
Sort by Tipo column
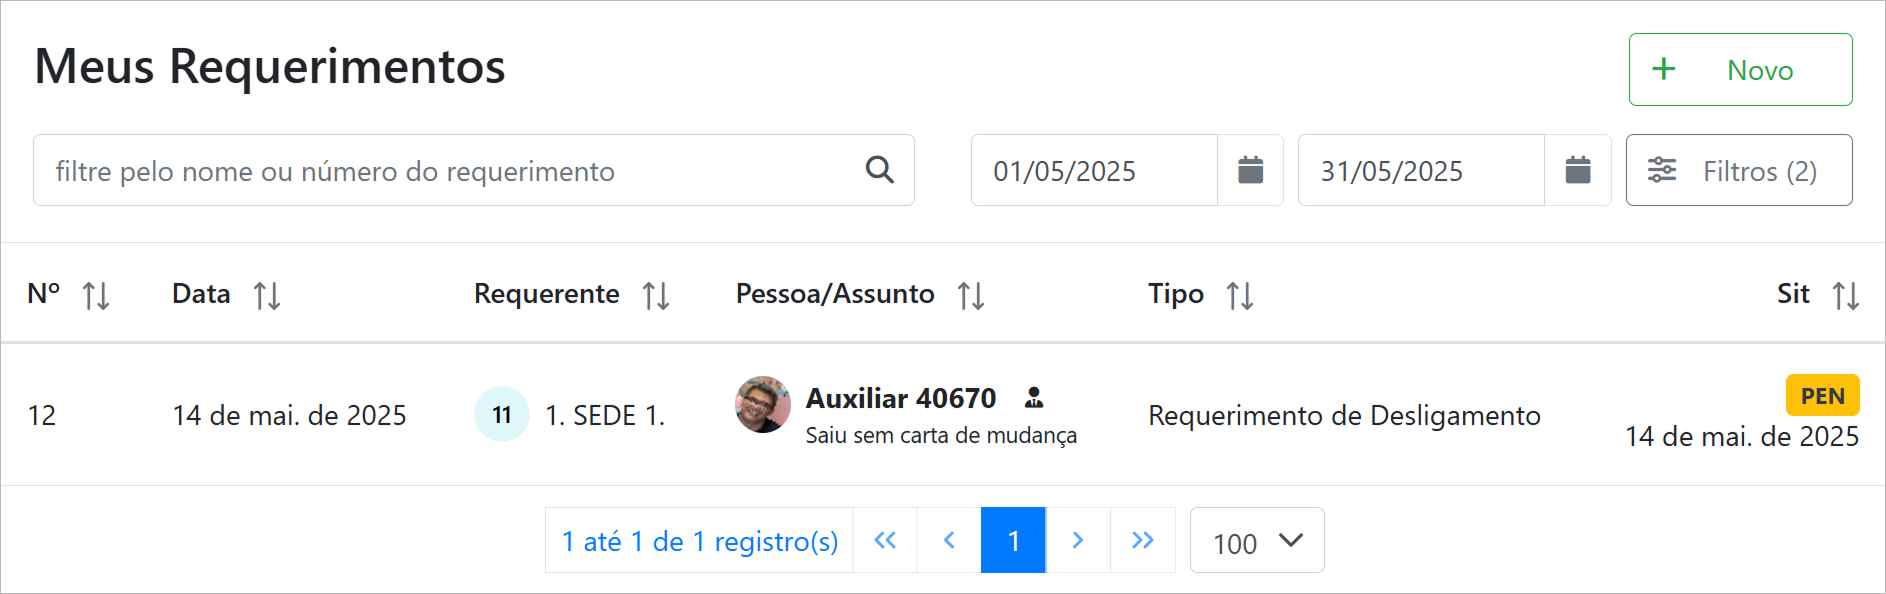(x=1240, y=295)
